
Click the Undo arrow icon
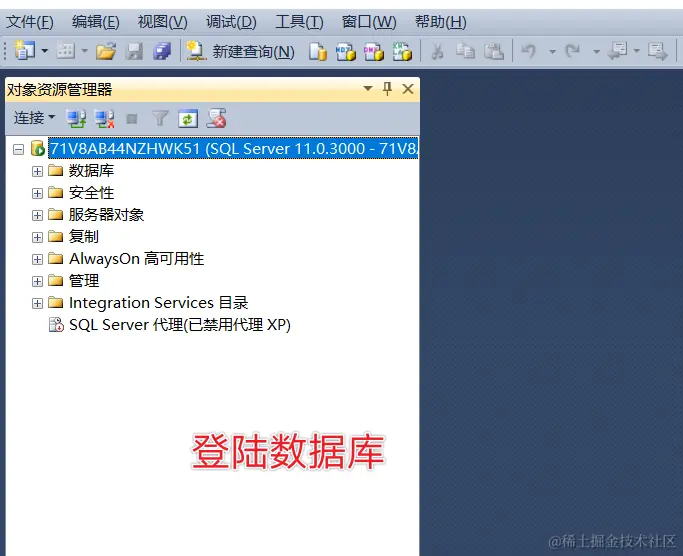tap(529, 51)
